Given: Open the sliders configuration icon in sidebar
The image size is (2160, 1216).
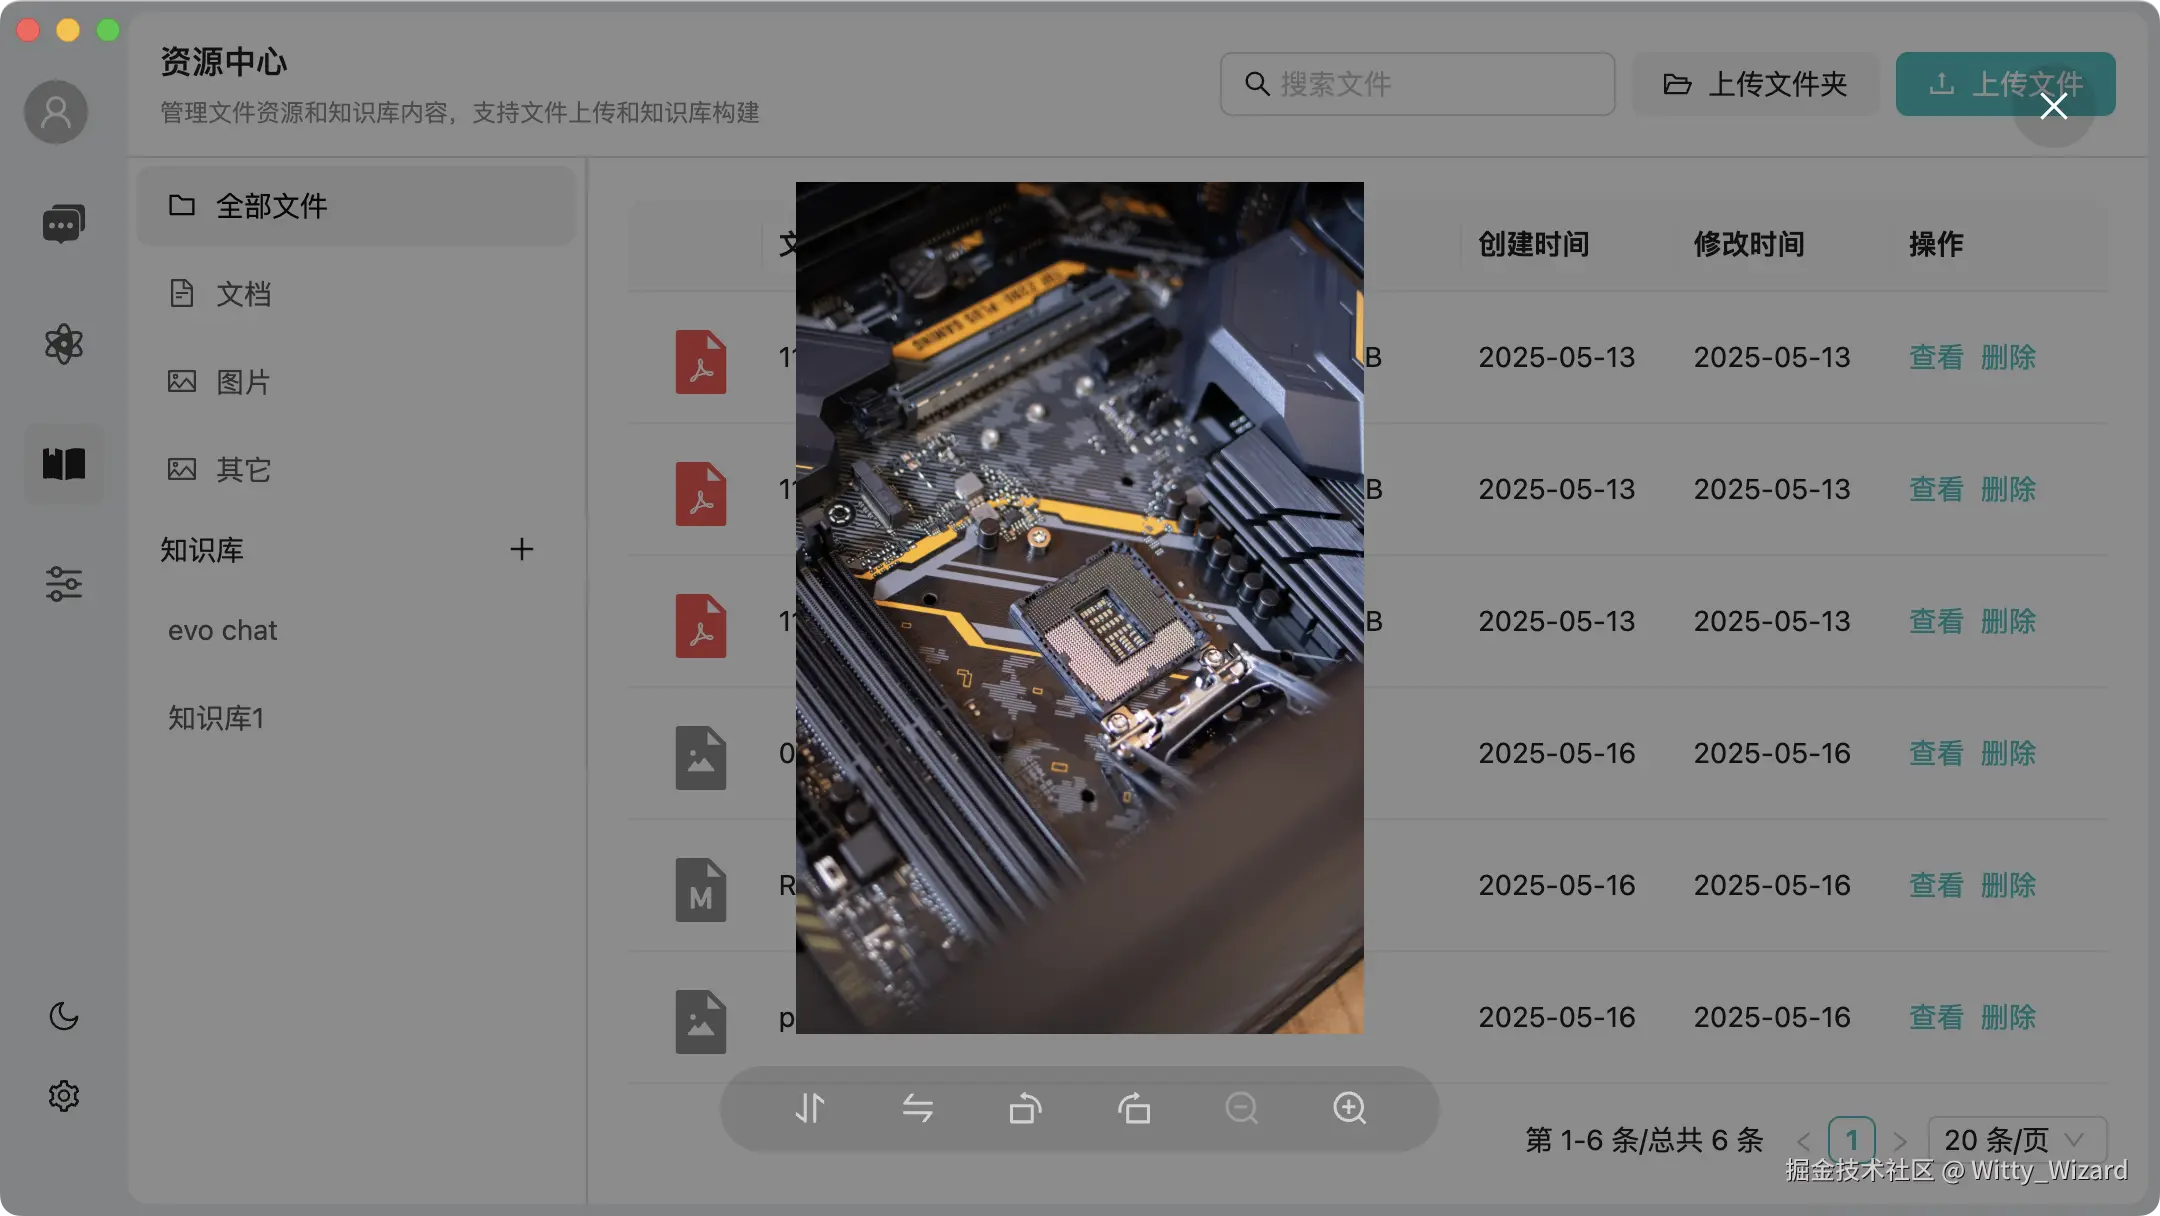Looking at the screenshot, I should click(63, 583).
